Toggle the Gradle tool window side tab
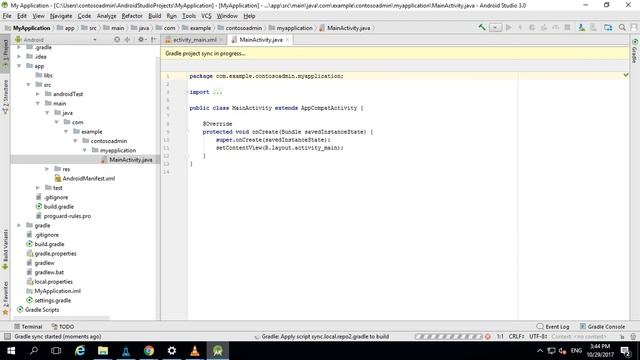The height and width of the screenshot is (360, 640). (x=635, y=51)
